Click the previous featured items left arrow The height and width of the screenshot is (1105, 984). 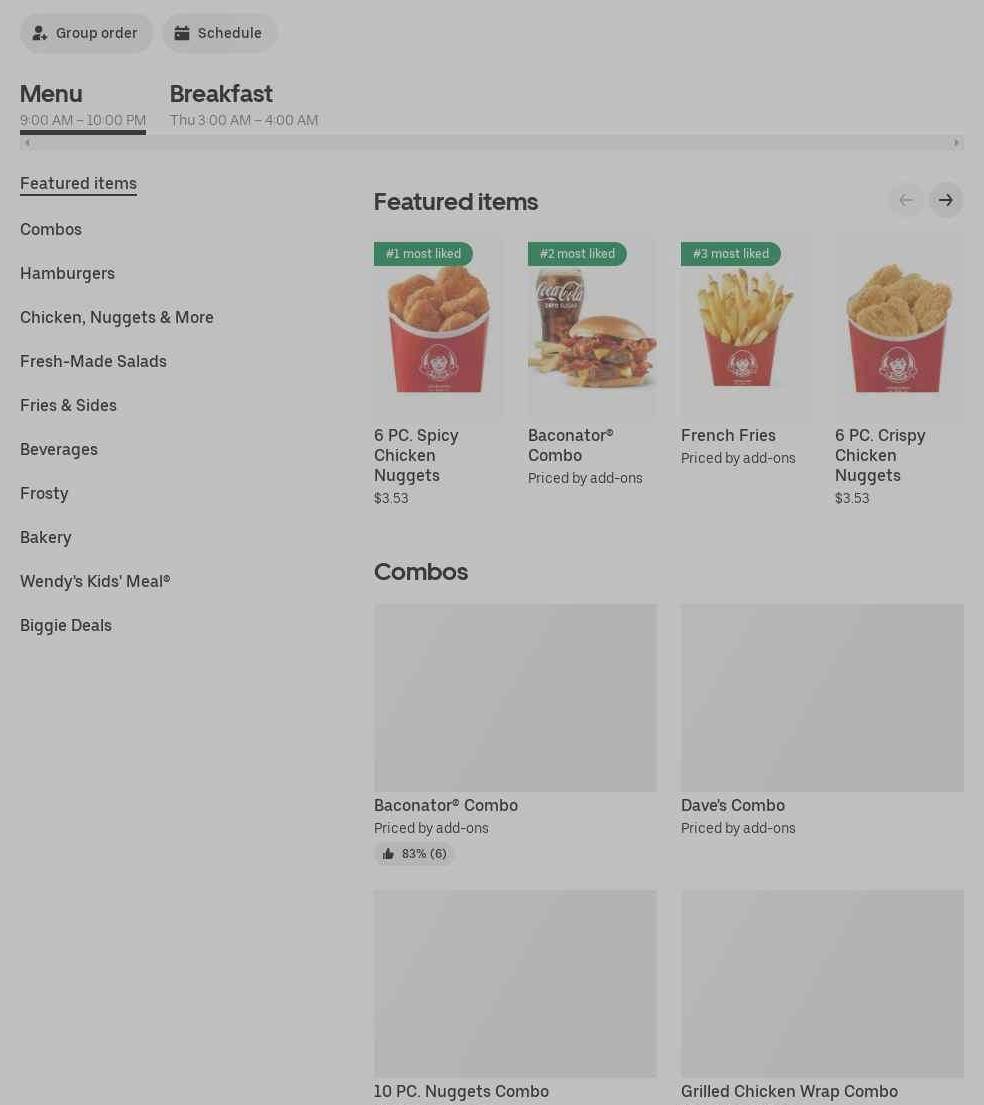click(x=906, y=200)
